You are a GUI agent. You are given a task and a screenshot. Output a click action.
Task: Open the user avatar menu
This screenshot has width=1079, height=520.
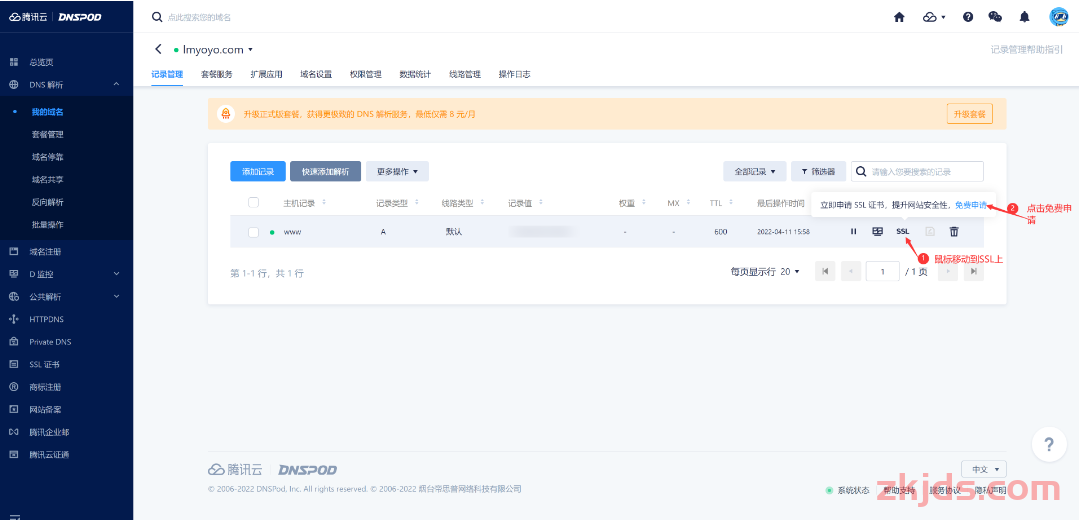coord(1058,17)
